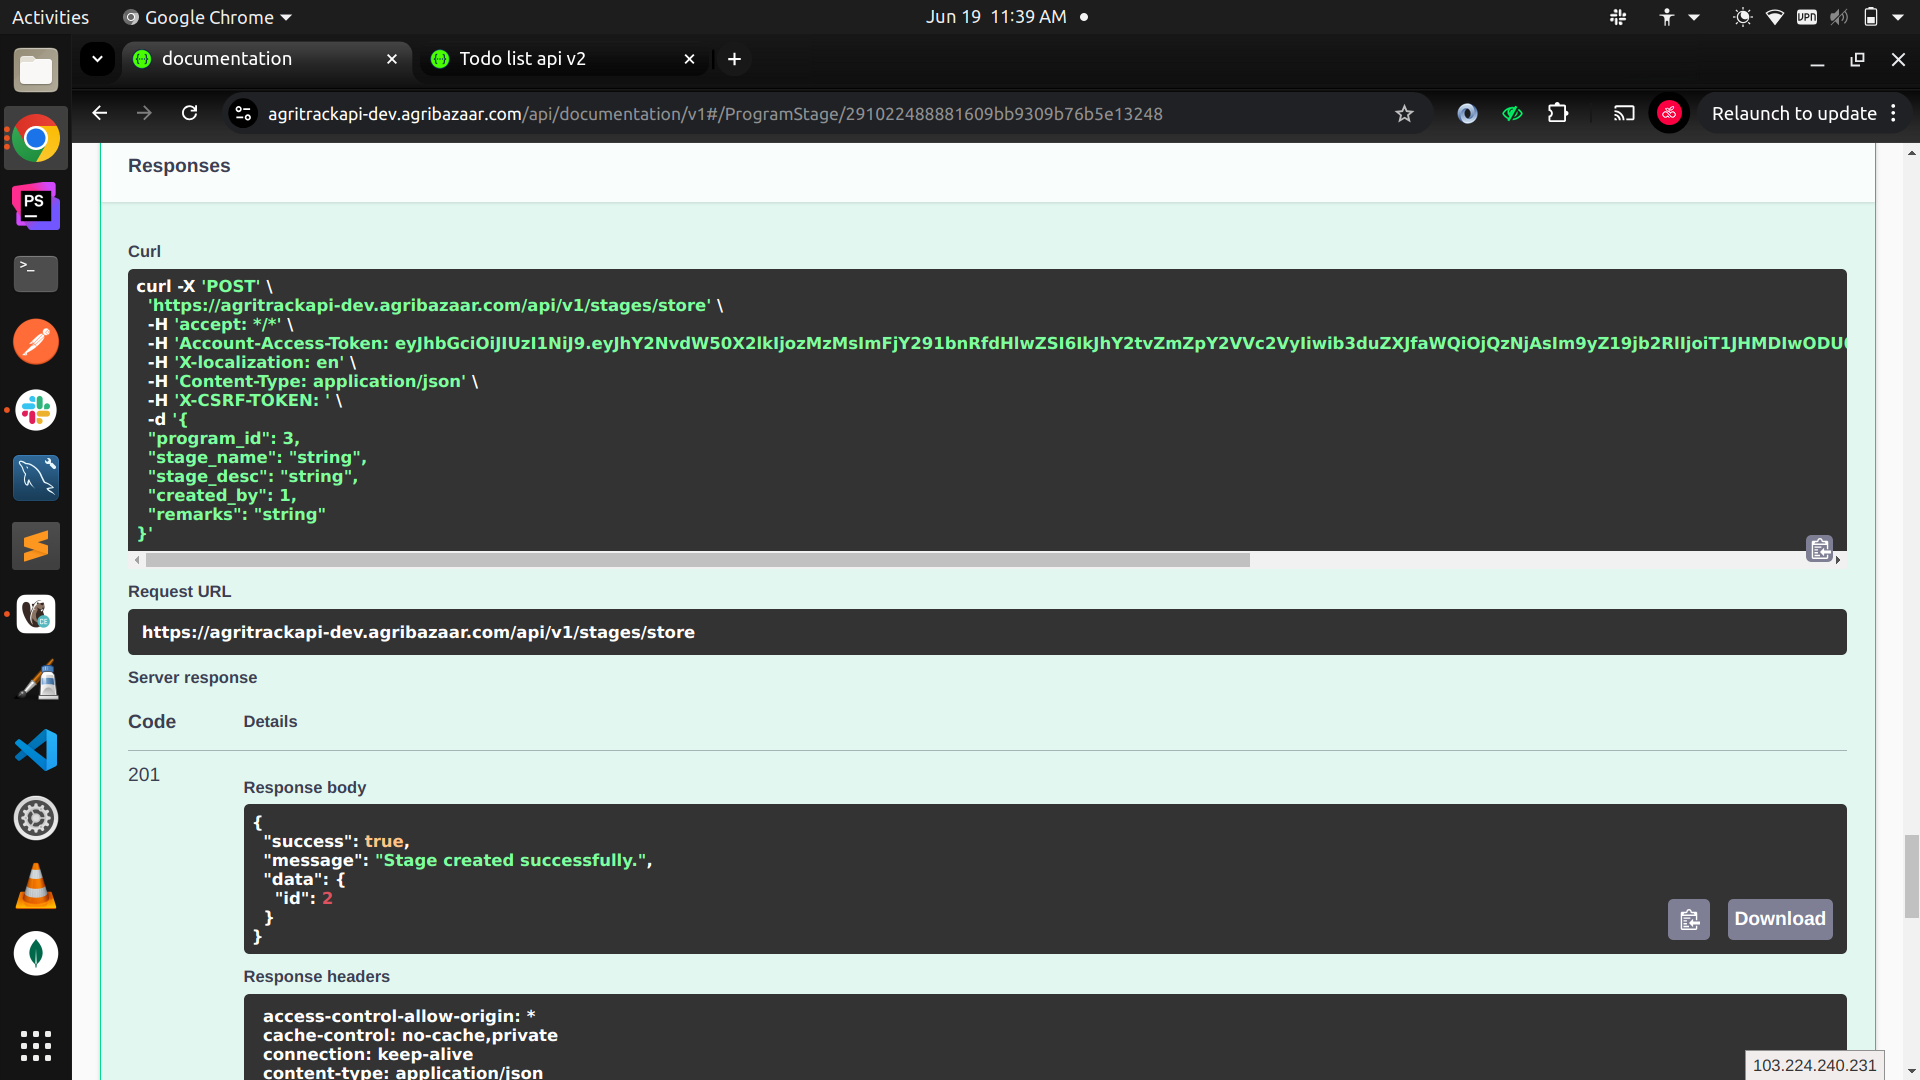Viewport: 1920px width, 1080px height.
Task: Open Postman from the dock
Action: pos(36,342)
